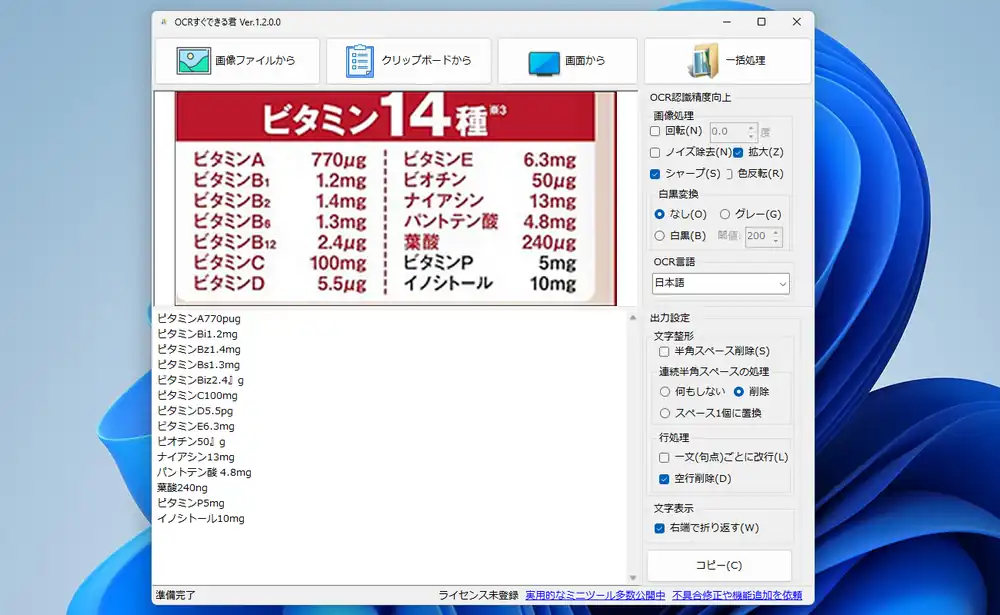Screen dimensions: 1000x615
Task: Click the app icon in title bar
Action: [163, 22]
